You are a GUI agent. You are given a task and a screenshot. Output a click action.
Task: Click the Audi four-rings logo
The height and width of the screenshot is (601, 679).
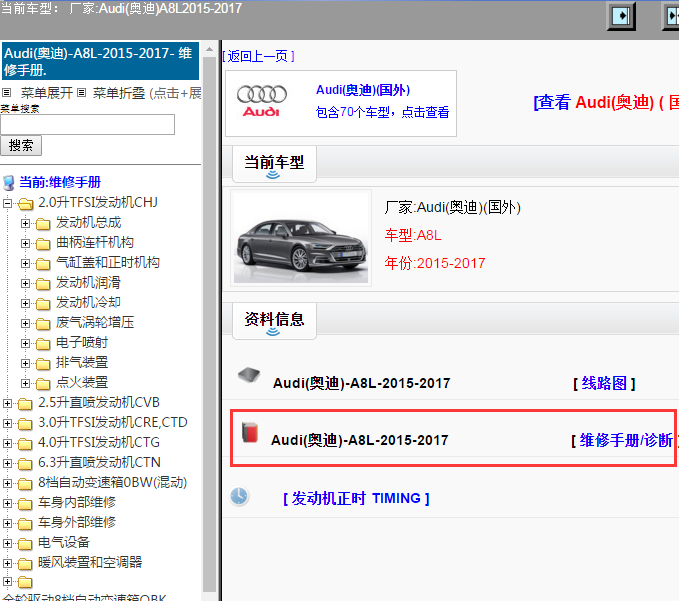pyautogui.click(x=262, y=94)
